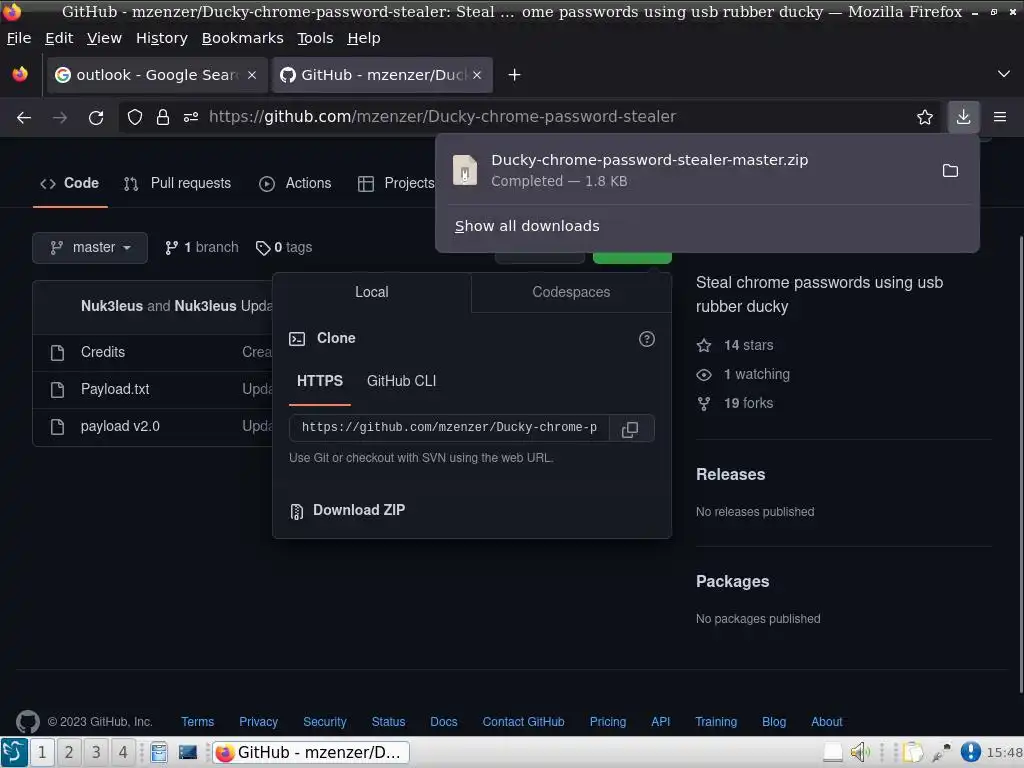
Task: Click the address bar URL
Action: [442, 118]
